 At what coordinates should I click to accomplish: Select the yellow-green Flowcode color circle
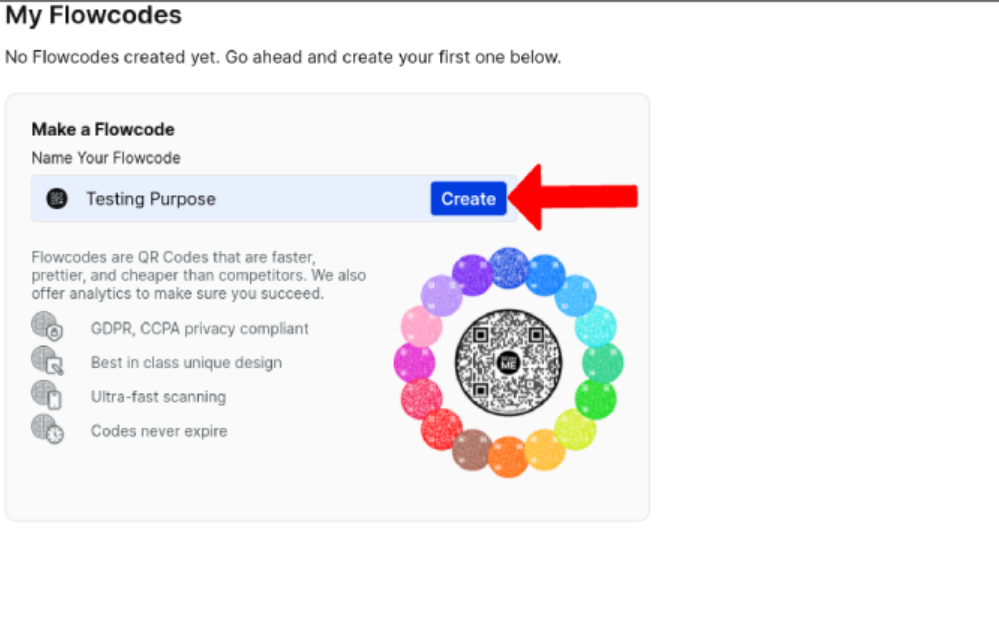click(x=575, y=430)
